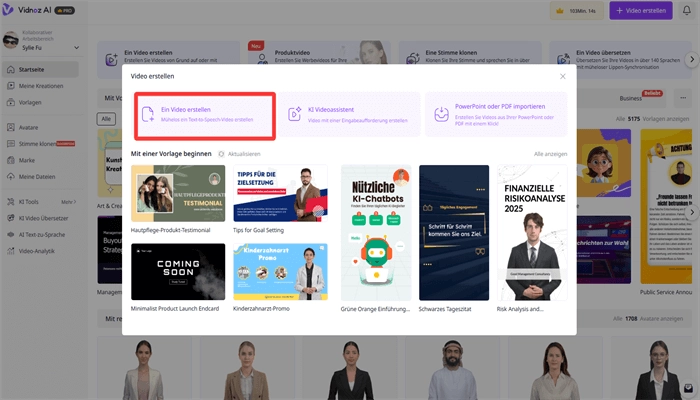Open the Nützliche KI-Chatbots template
The width and height of the screenshot is (700, 400).
[376, 233]
